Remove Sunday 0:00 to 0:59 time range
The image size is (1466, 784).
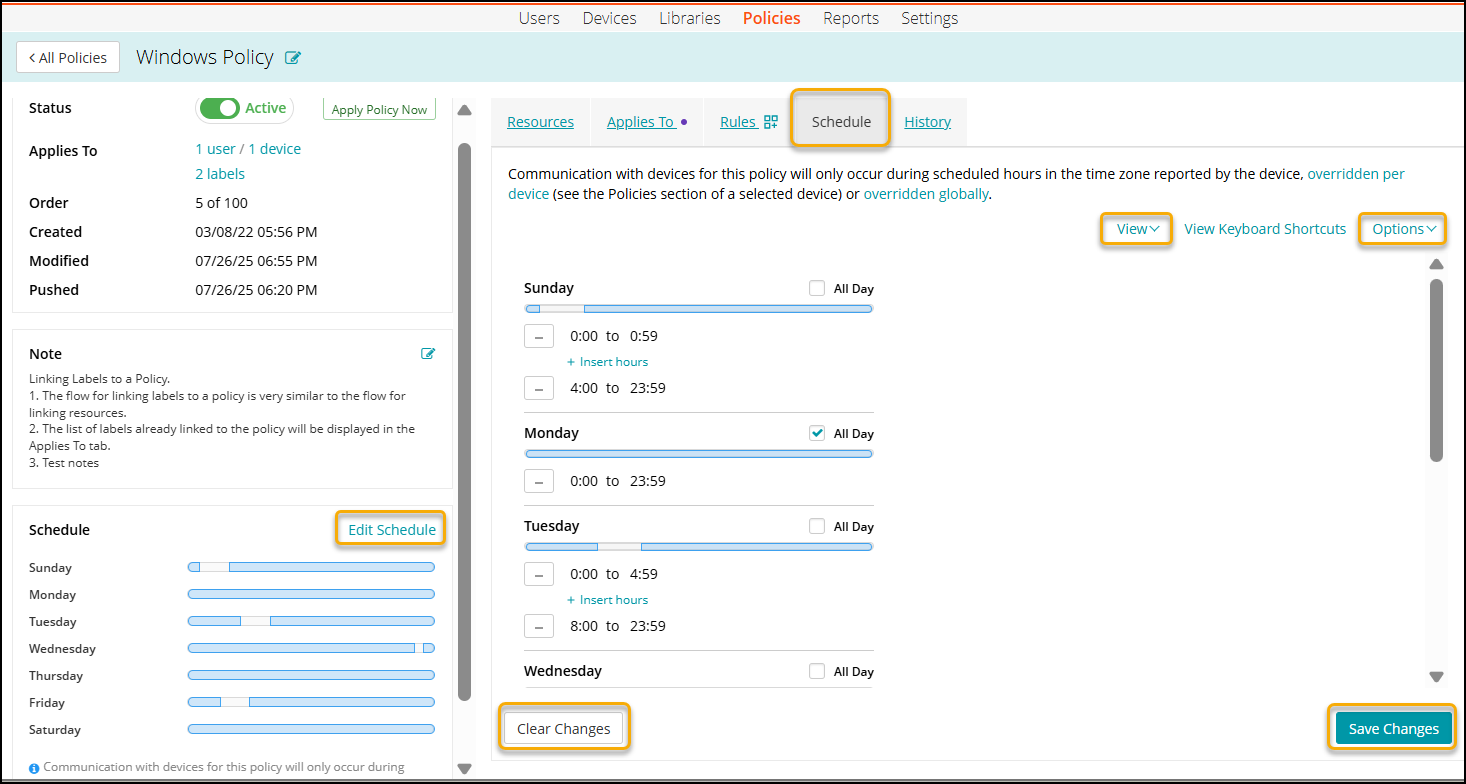pyautogui.click(x=539, y=337)
